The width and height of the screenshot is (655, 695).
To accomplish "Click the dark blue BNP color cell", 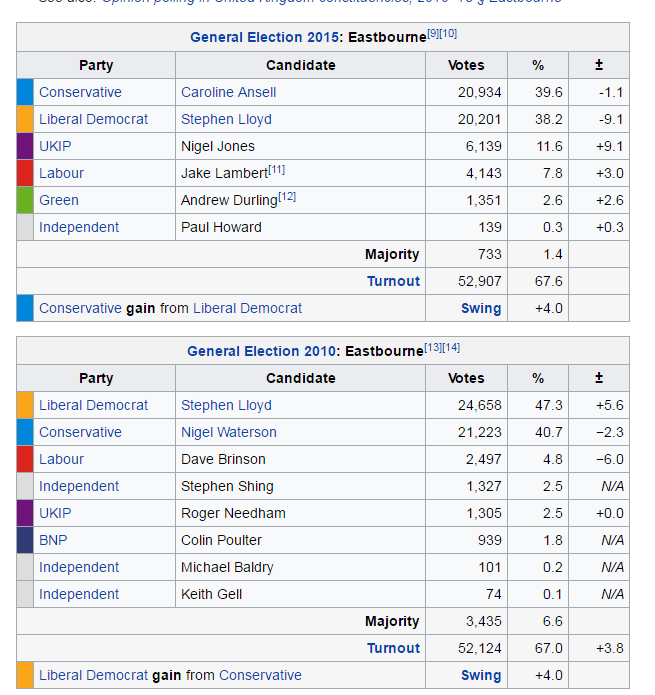I will pos(25,540).
